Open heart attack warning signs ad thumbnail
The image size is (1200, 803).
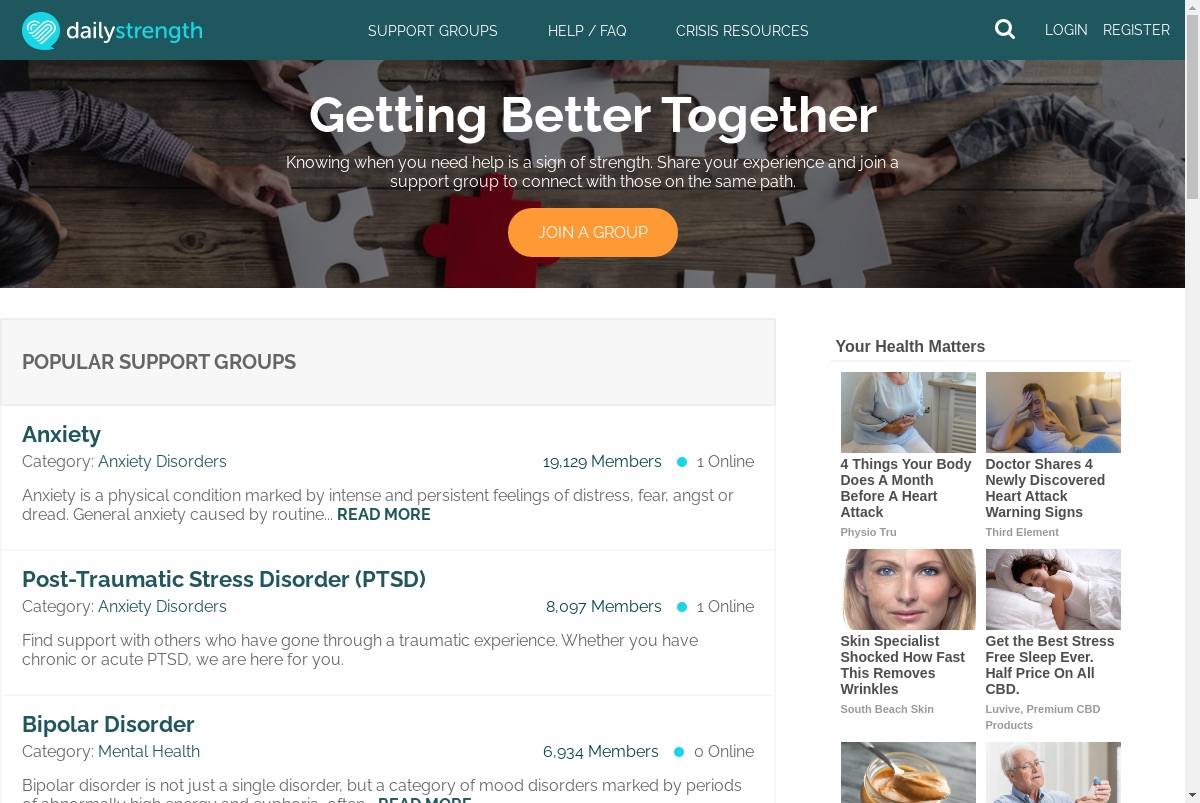(1053, 412)
